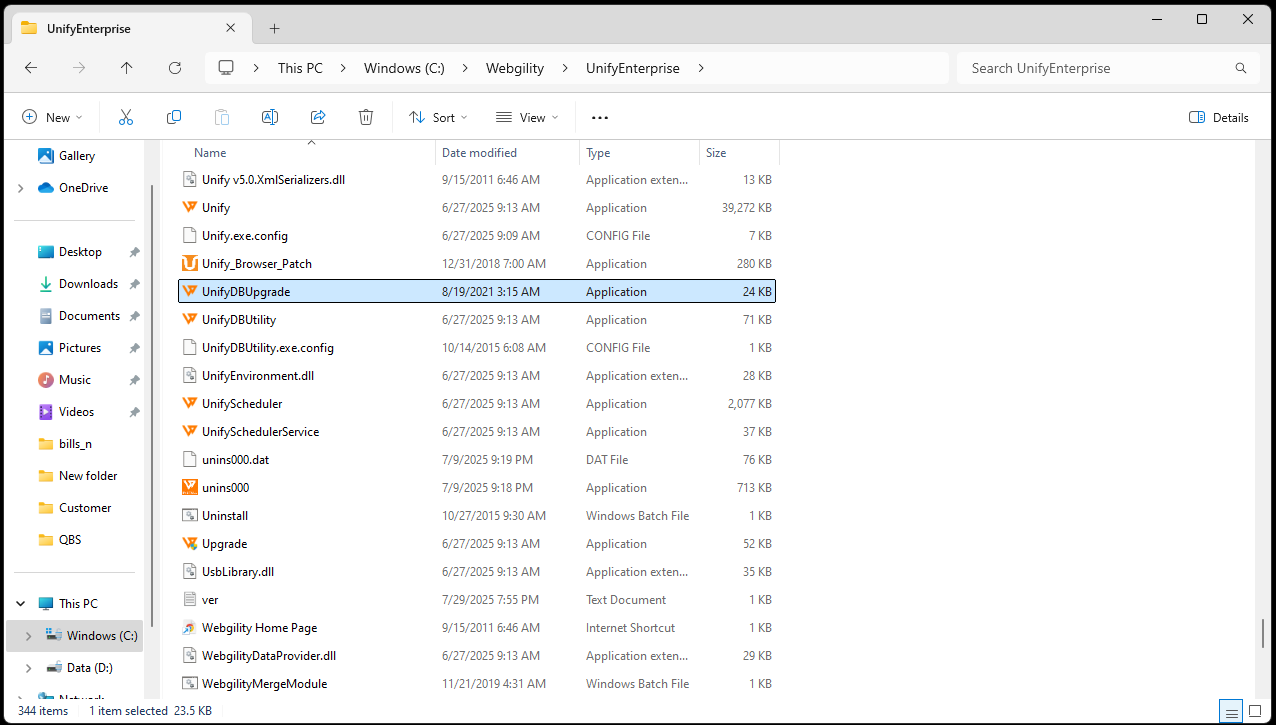The image size is (1276, 725).
Task: Click the Share icon in toolbar
Action: click(318, 117)
